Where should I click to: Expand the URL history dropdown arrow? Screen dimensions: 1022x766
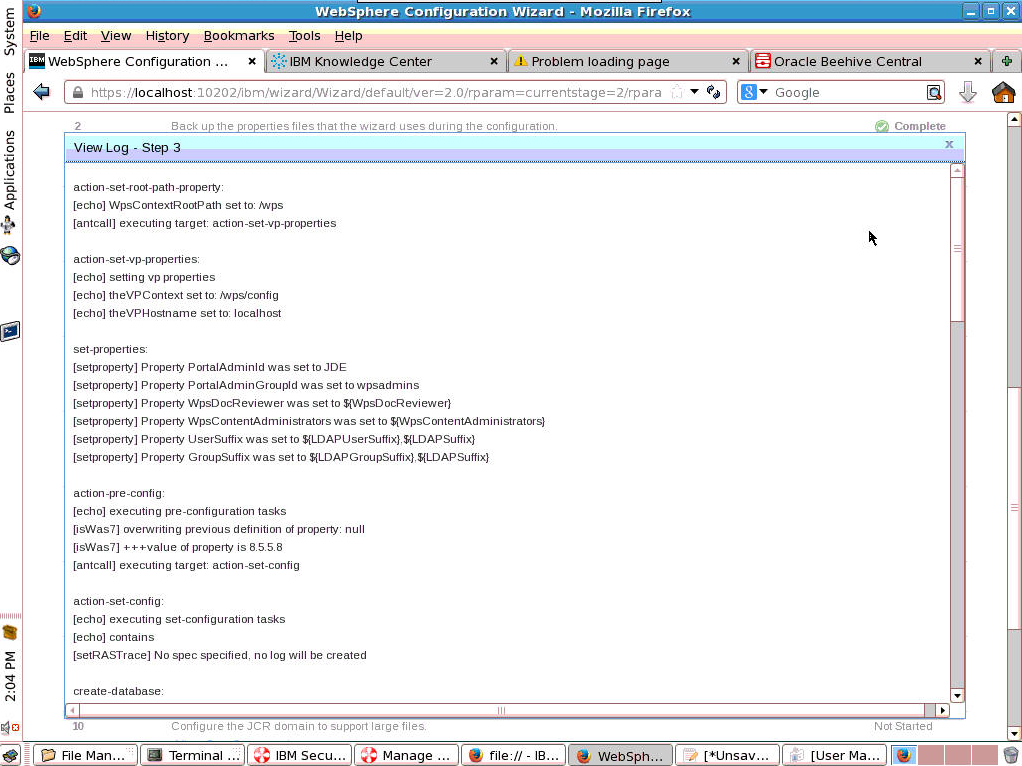pyautogui.click(x=694, y=92)
